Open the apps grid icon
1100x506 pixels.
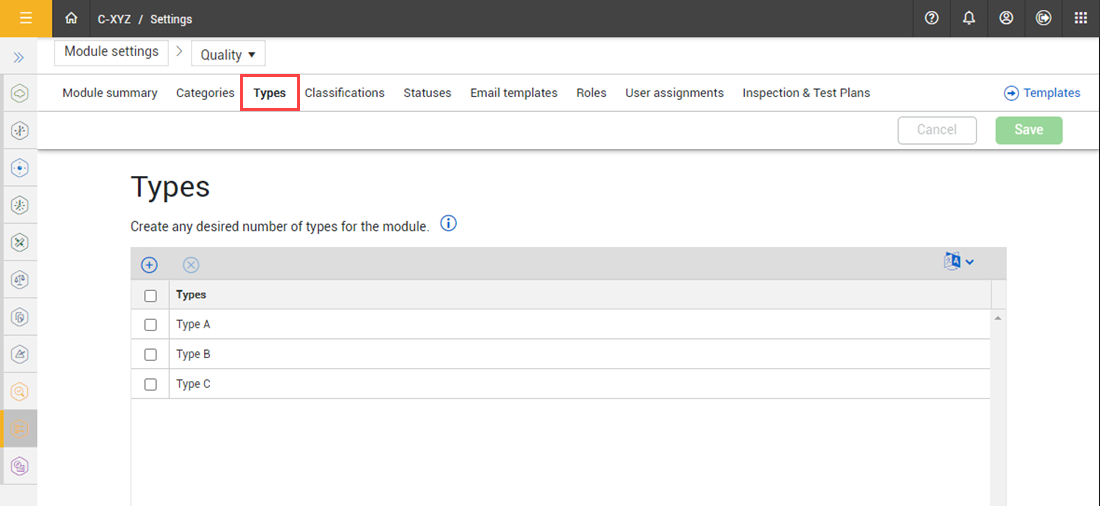click(x=1080, y=18)
